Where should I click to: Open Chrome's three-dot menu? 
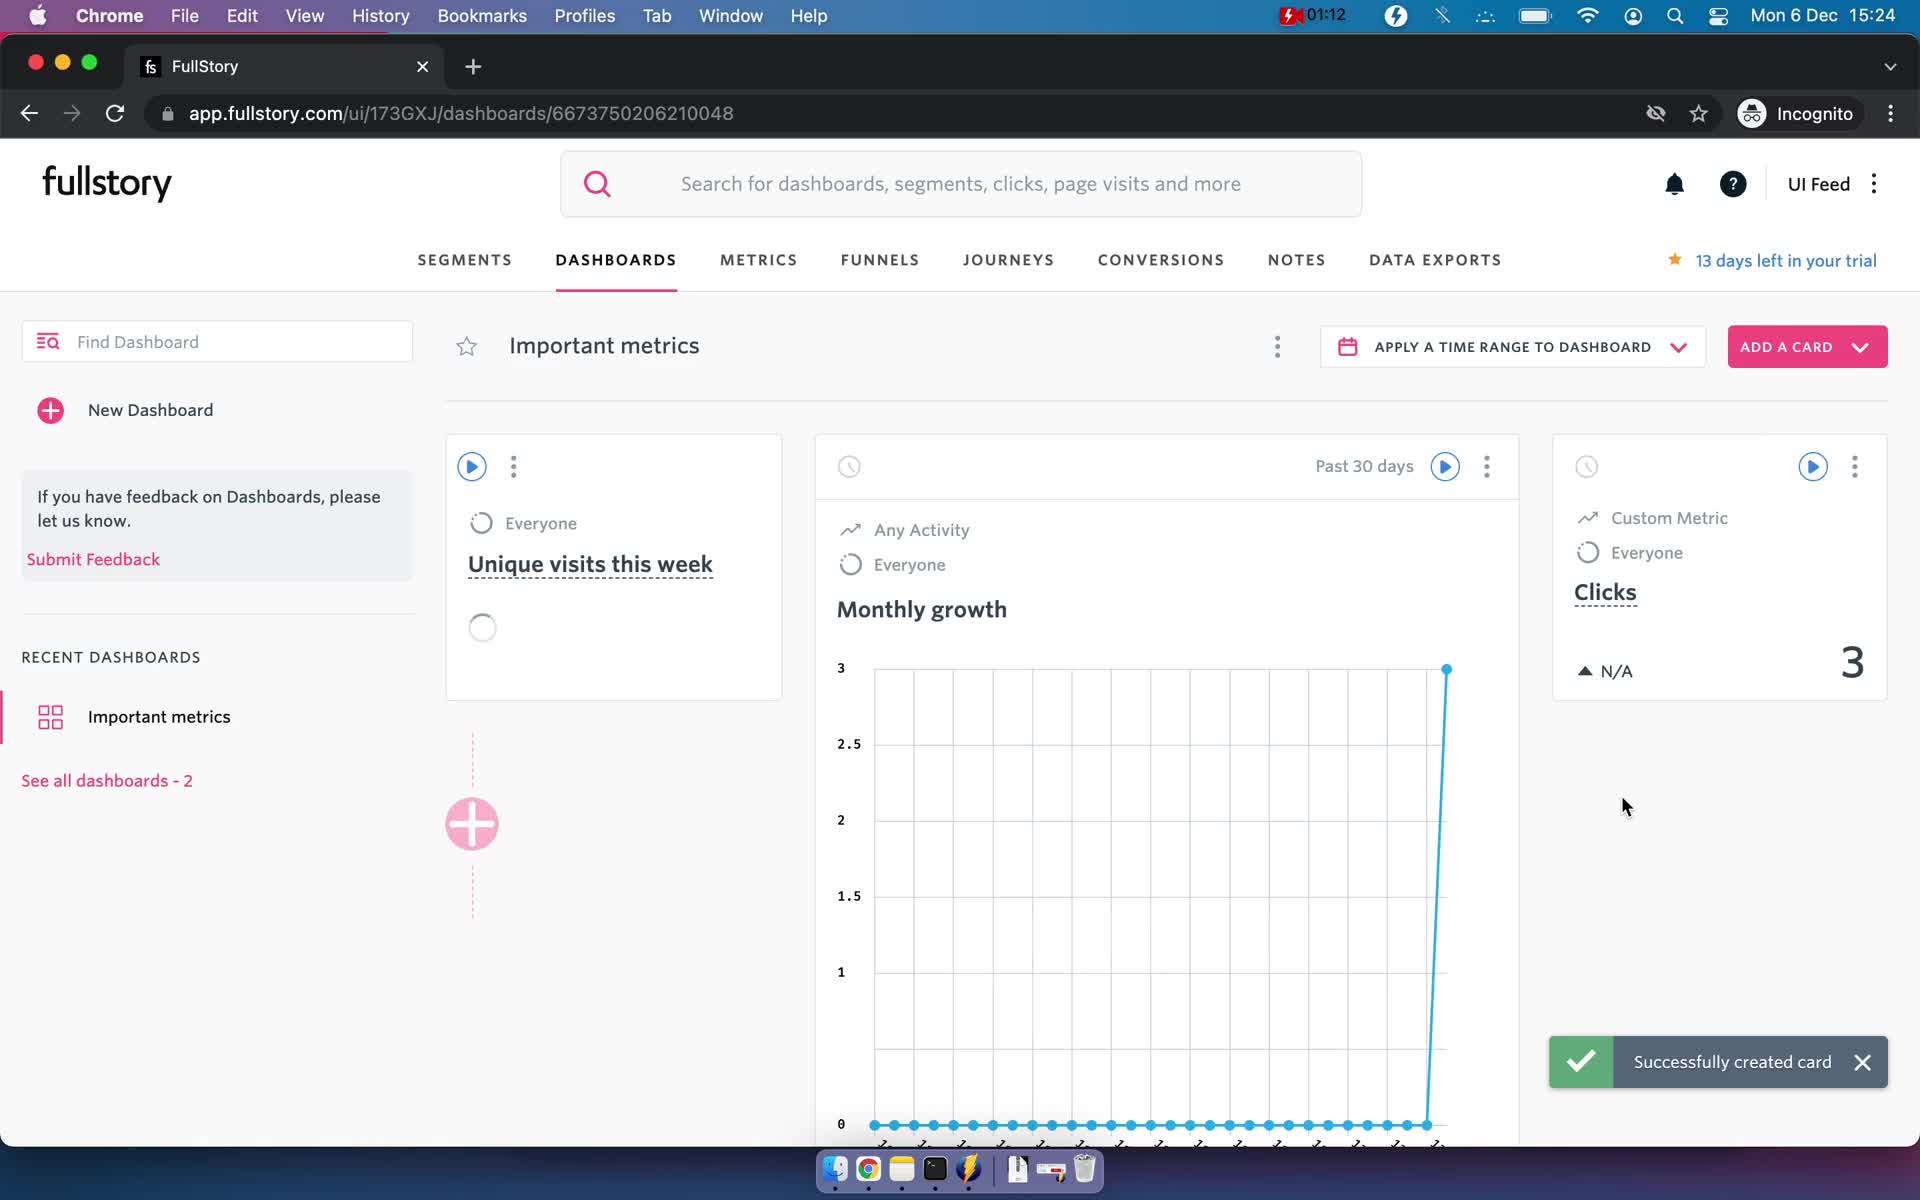[1890, 114]
